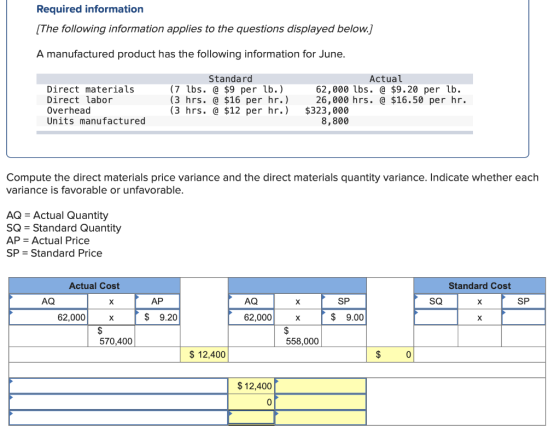This screenshot has width=560, height=444.
Task: Click the yellow $ 0 variance cell
Action: pos(390,354)
